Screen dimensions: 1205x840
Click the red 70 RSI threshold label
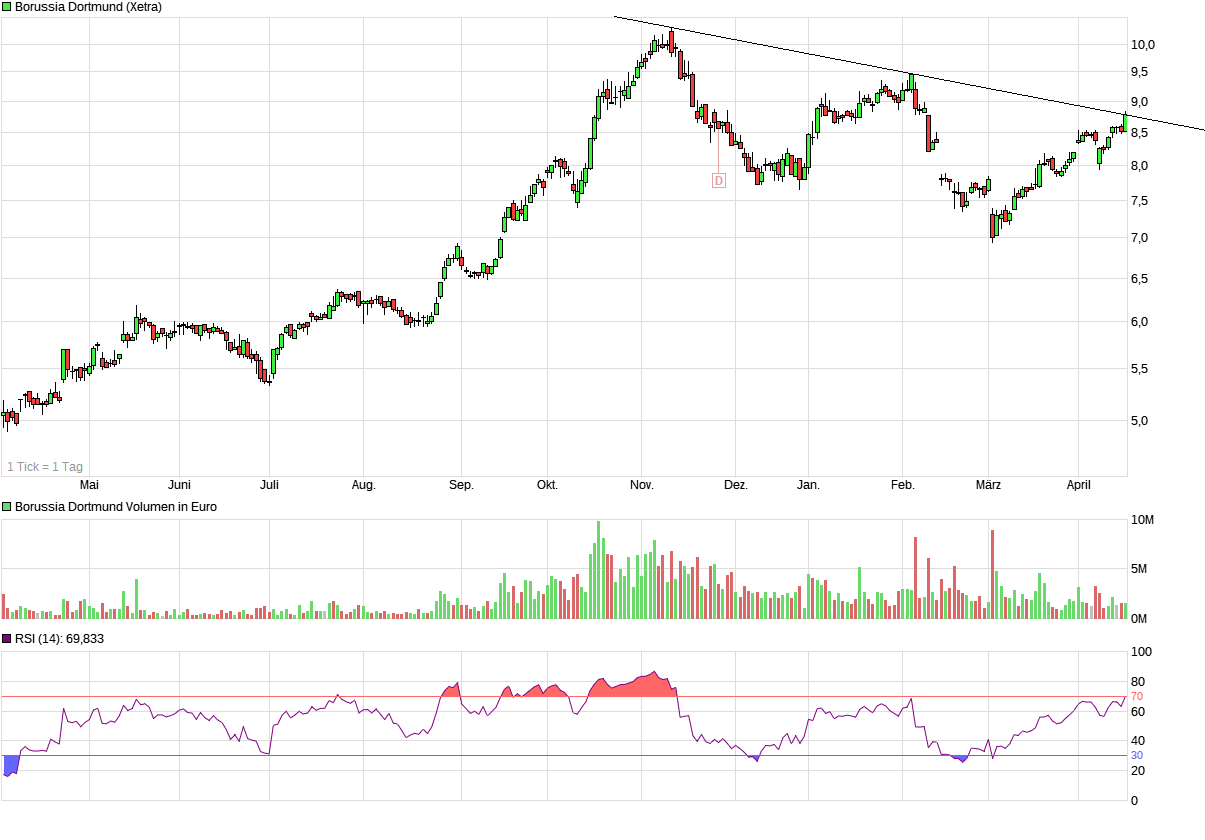1137,696
